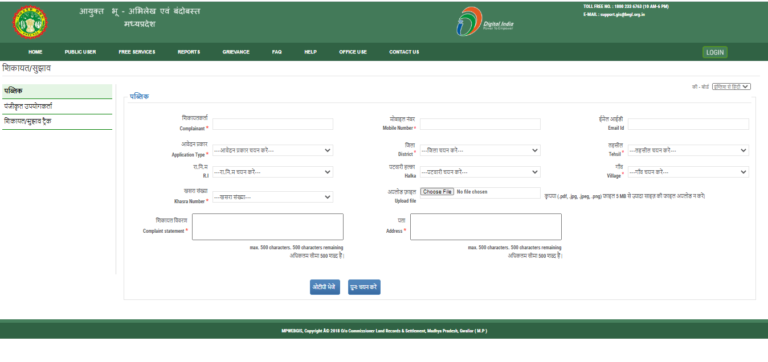Open the R.I dropdown
This screenshot has width=768, height=362.
point(272,172)
